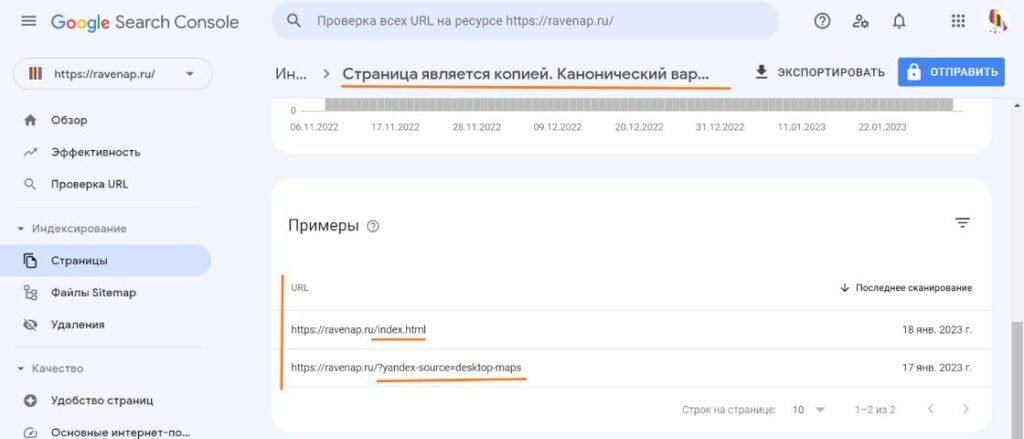Open Проверка URL in sidebar
The width and height of the screenshot is (1024, 439).
[x=89, y=184]
